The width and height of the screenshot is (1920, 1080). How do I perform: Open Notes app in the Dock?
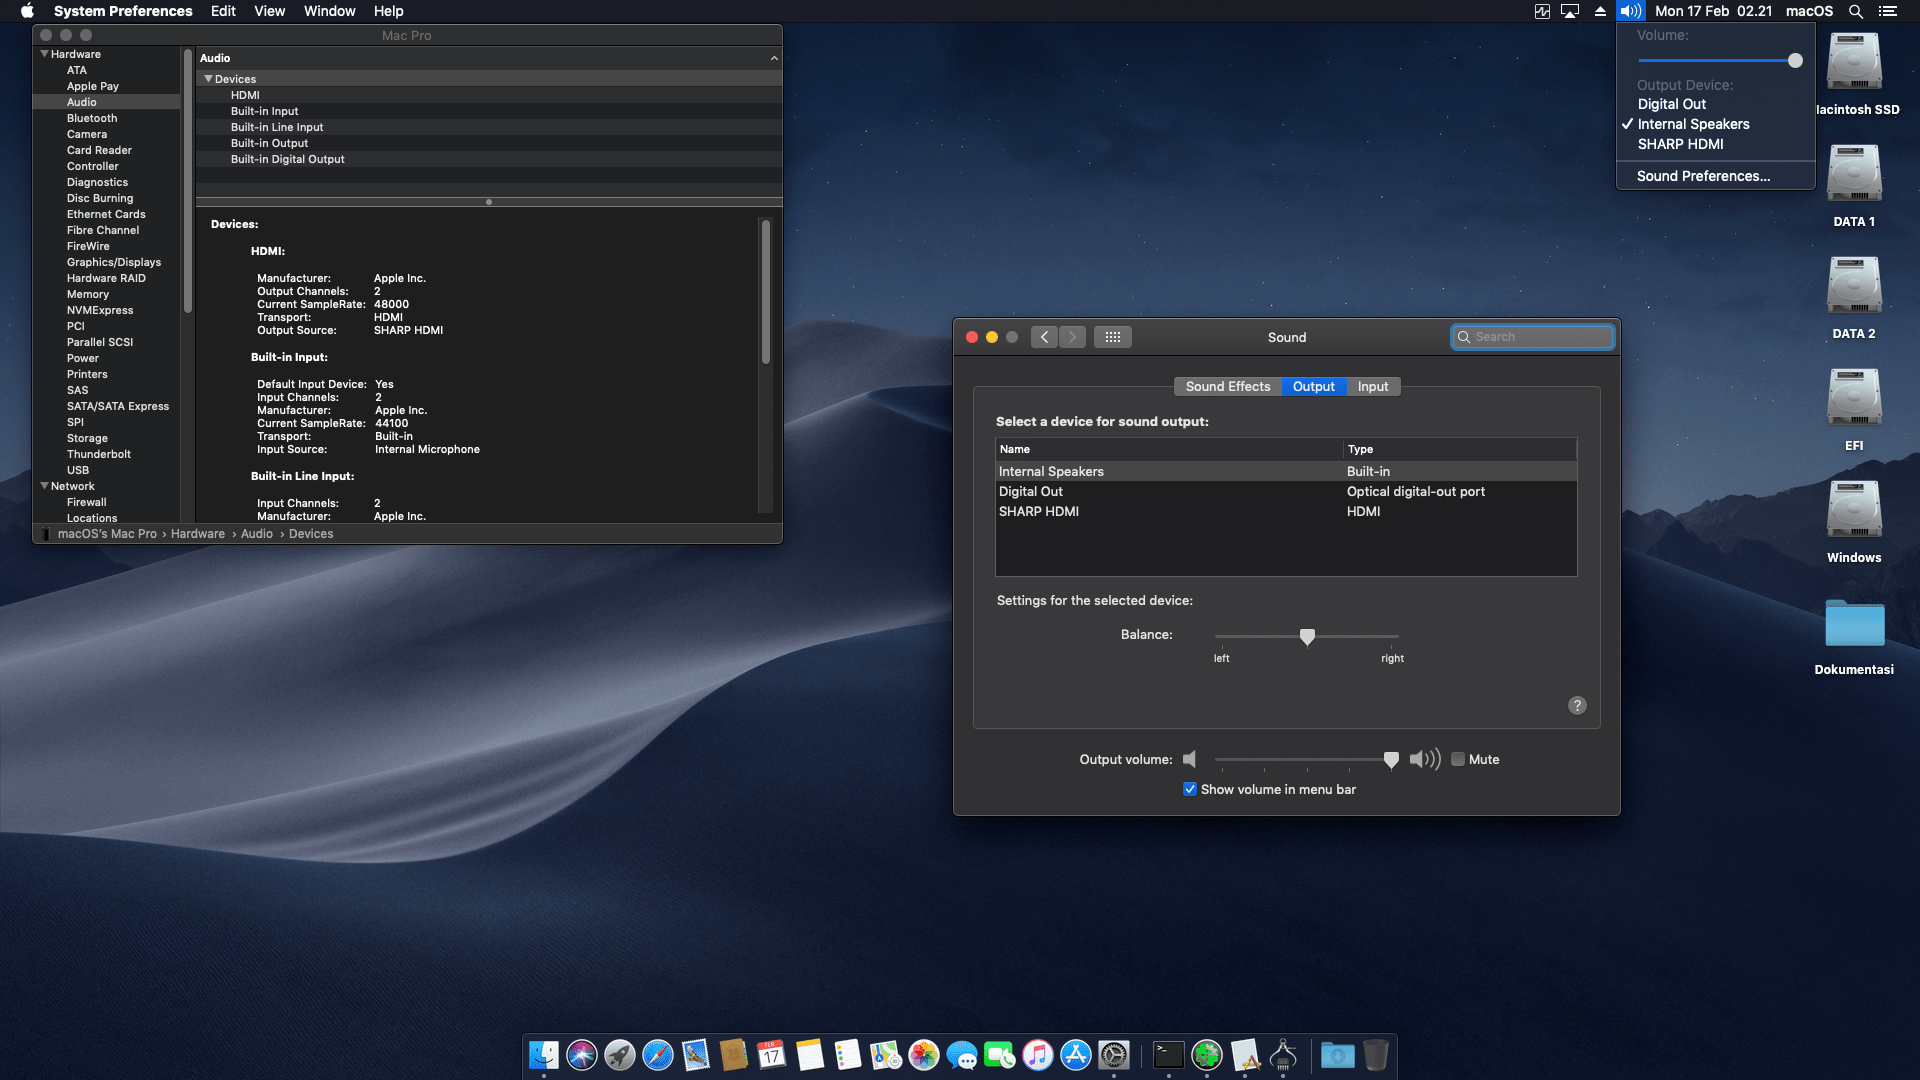(x=809, y=1055)
